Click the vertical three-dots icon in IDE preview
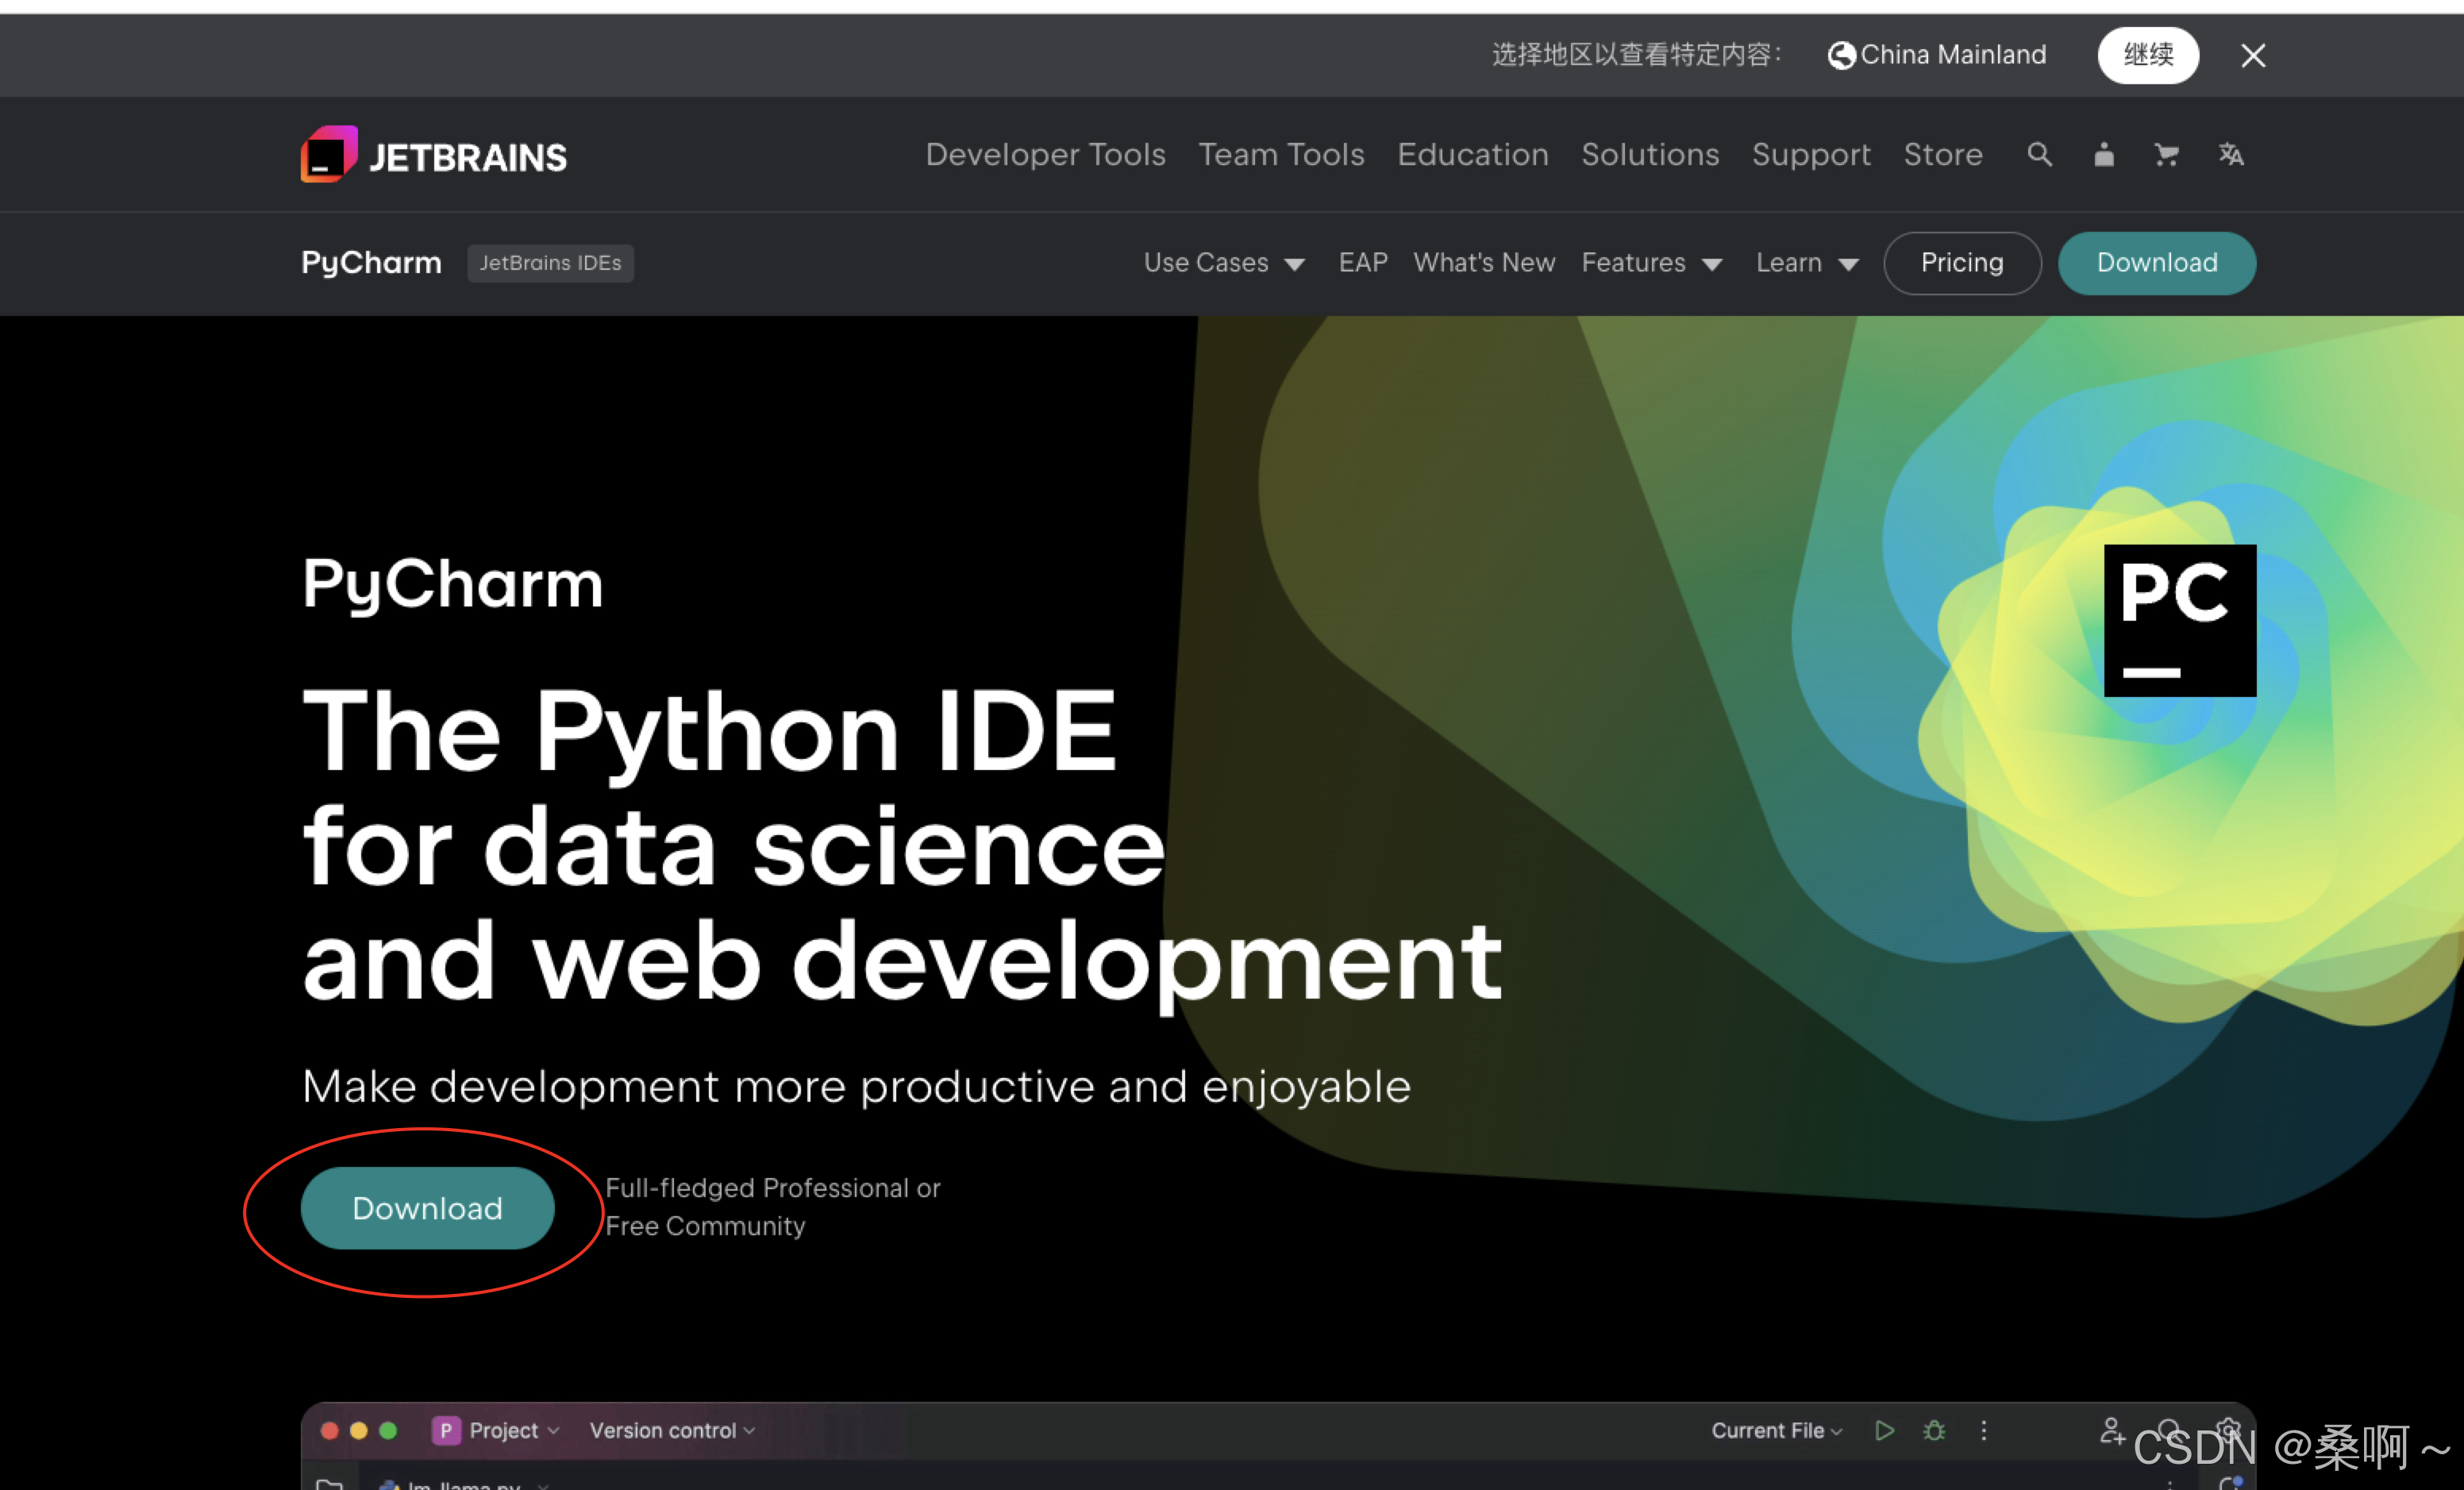The width and height of the screenshot is (2464, 1490). coord(1984,1431)
